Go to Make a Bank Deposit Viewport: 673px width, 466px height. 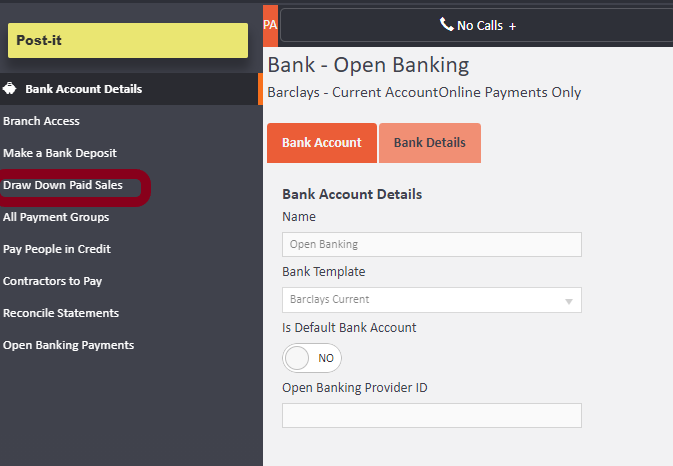pos(60,153)
